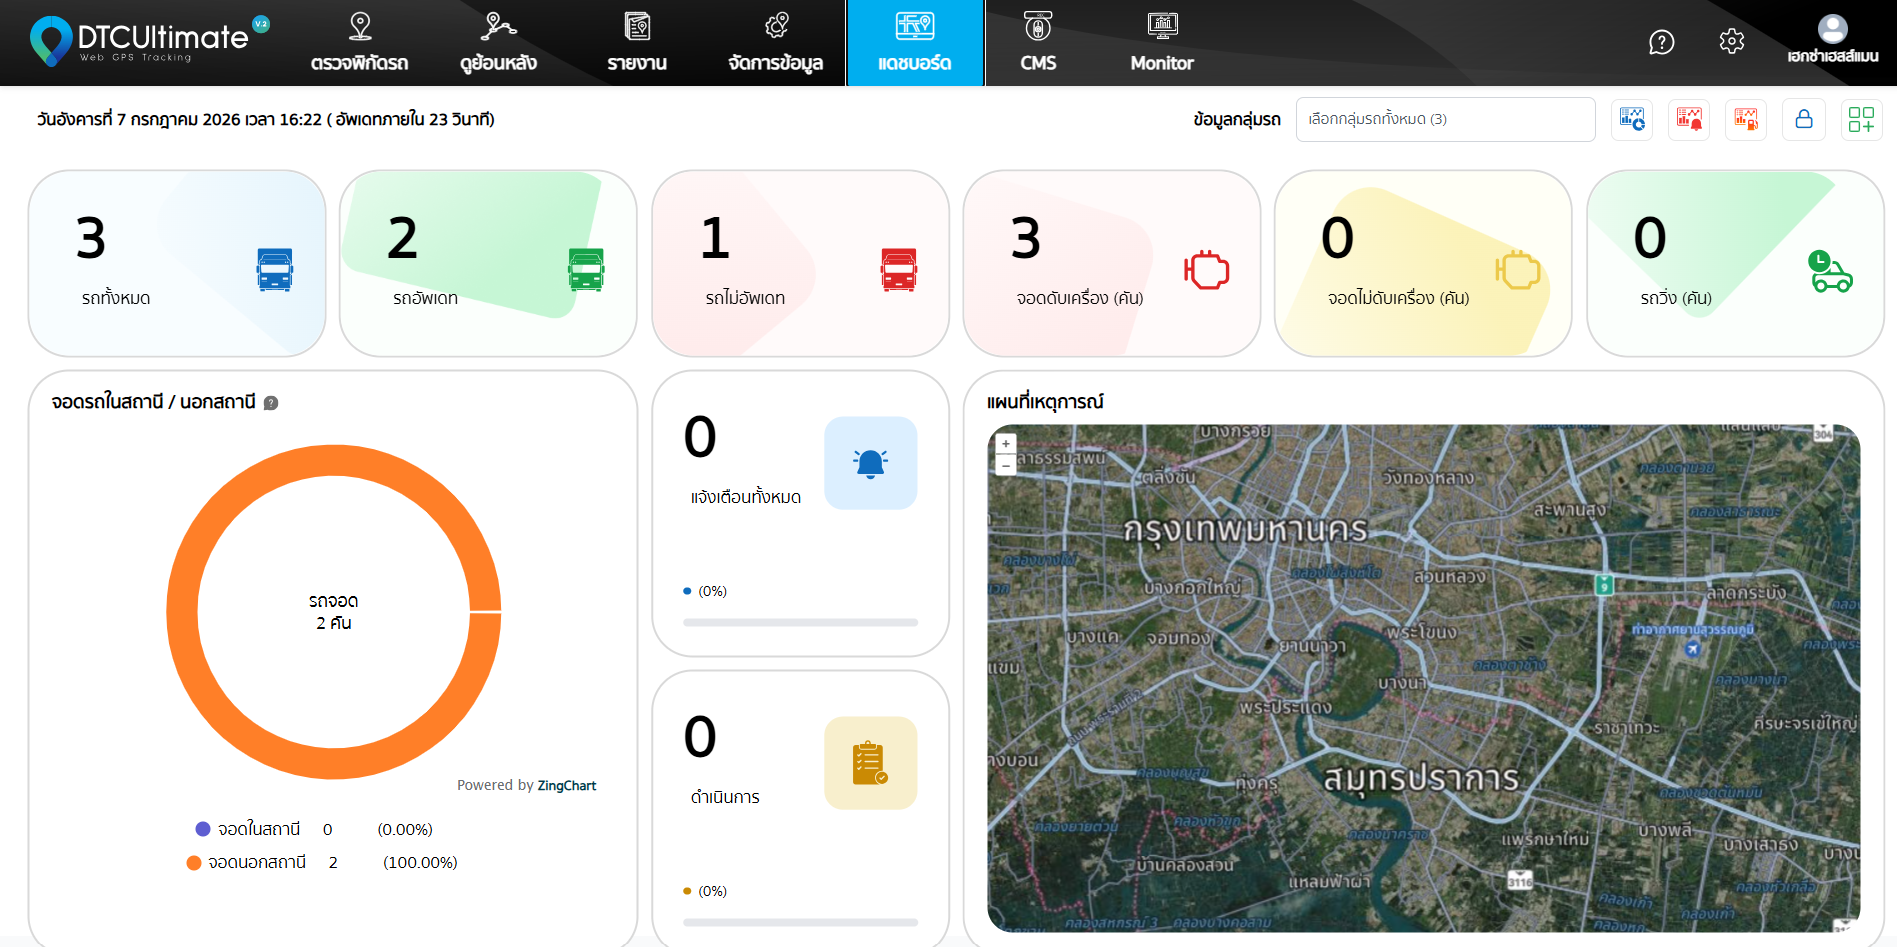Open the CMS menu
The image size is (1897, 947).
pyautogui.click(x=1038, y=43)
